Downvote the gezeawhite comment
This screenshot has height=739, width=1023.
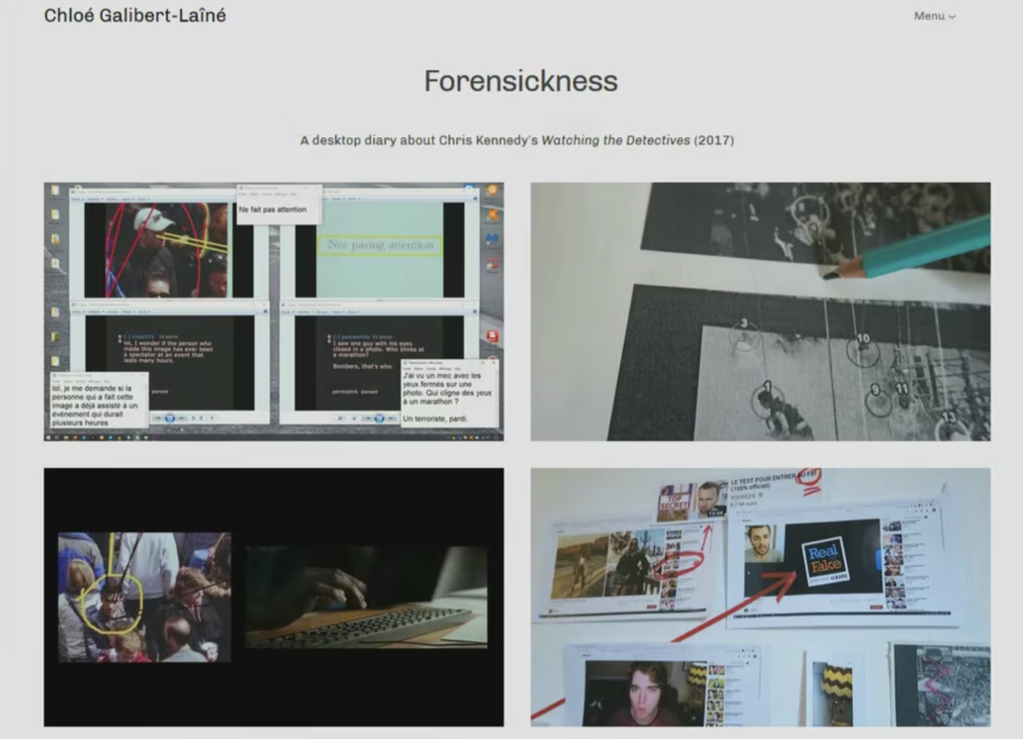point(329,341)
